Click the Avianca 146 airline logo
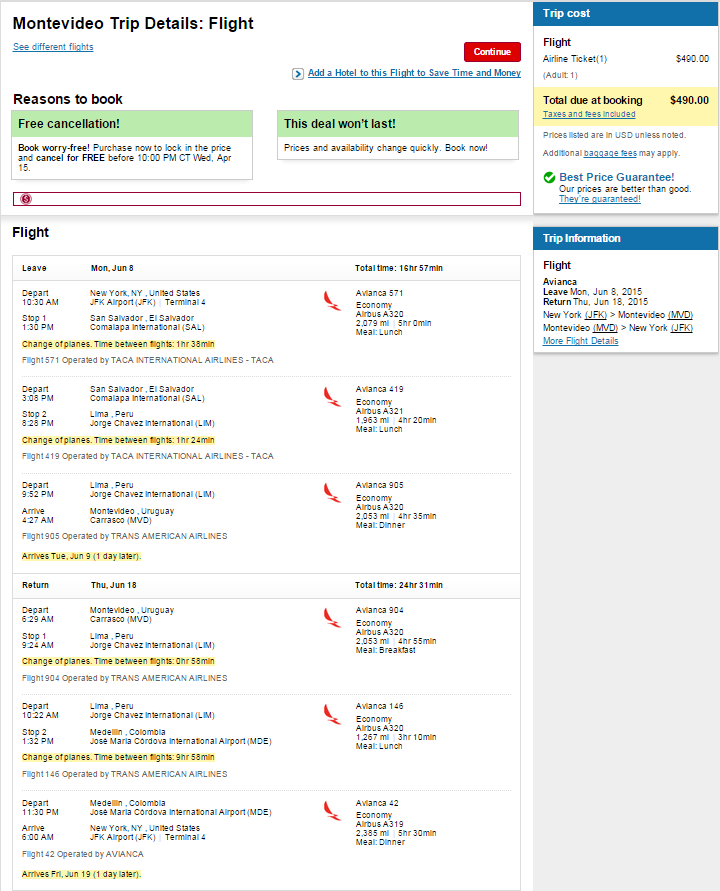Screen dimensions: 720x891 pyautogui.click(x=332, y=714)
